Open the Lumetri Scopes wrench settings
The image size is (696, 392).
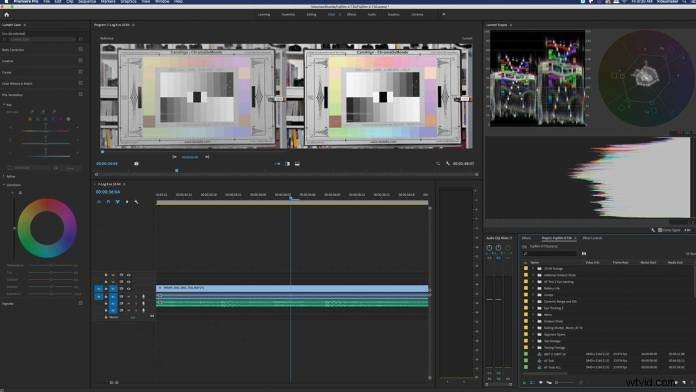click(x=653, y=230)
